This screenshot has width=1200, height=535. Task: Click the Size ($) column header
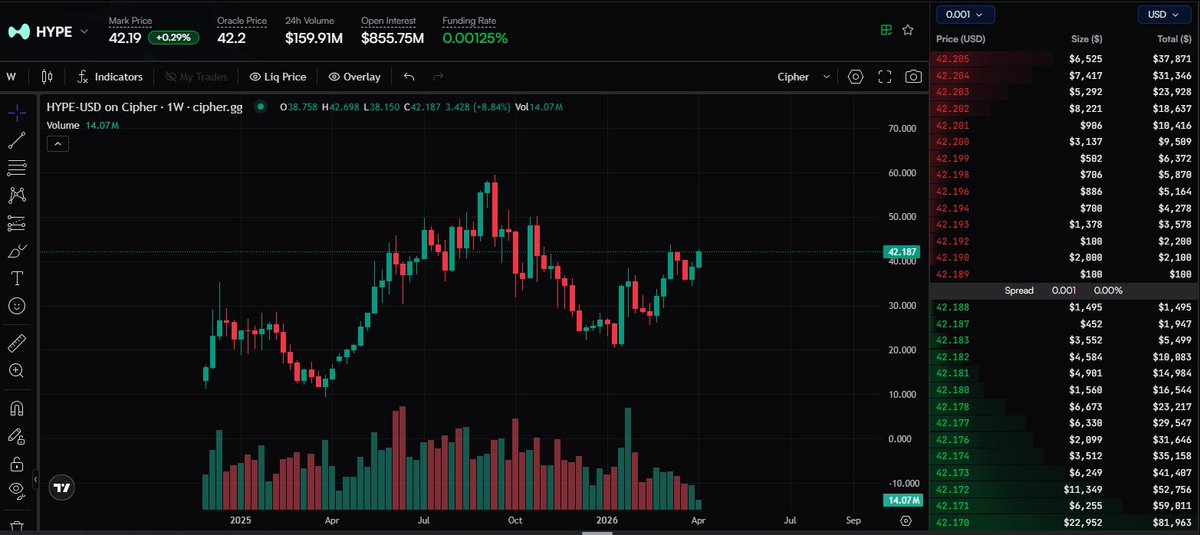pyautogui.click(x=1089, y=38)
